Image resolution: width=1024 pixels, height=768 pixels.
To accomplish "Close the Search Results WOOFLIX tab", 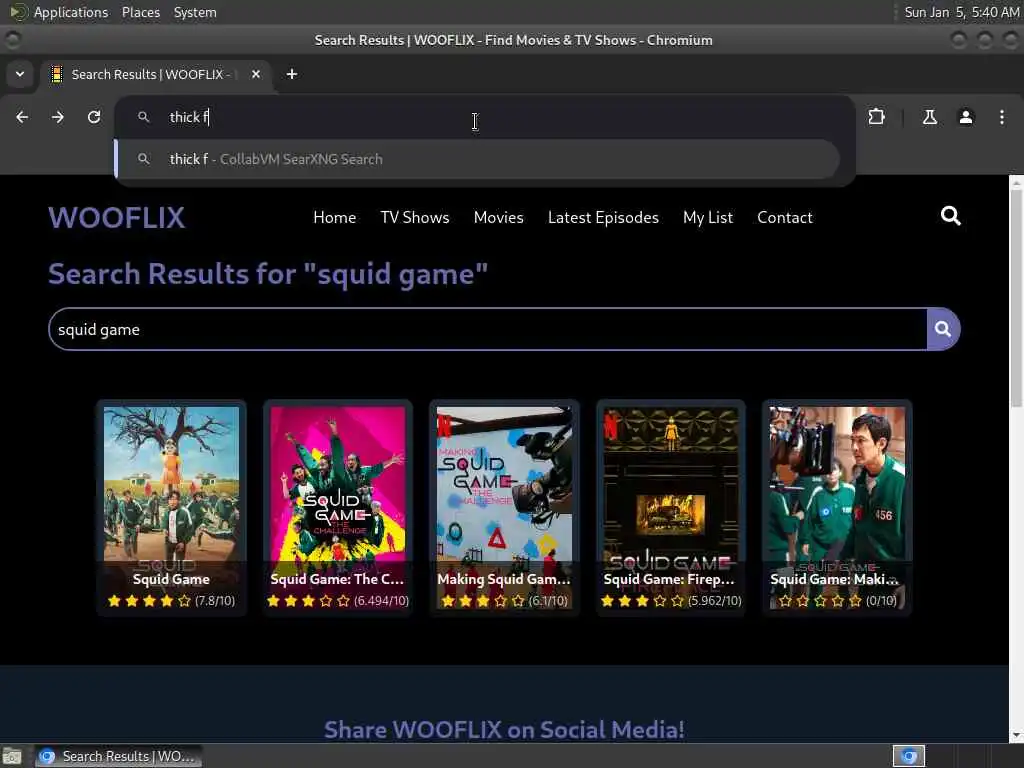I will (x=256, y=74).
